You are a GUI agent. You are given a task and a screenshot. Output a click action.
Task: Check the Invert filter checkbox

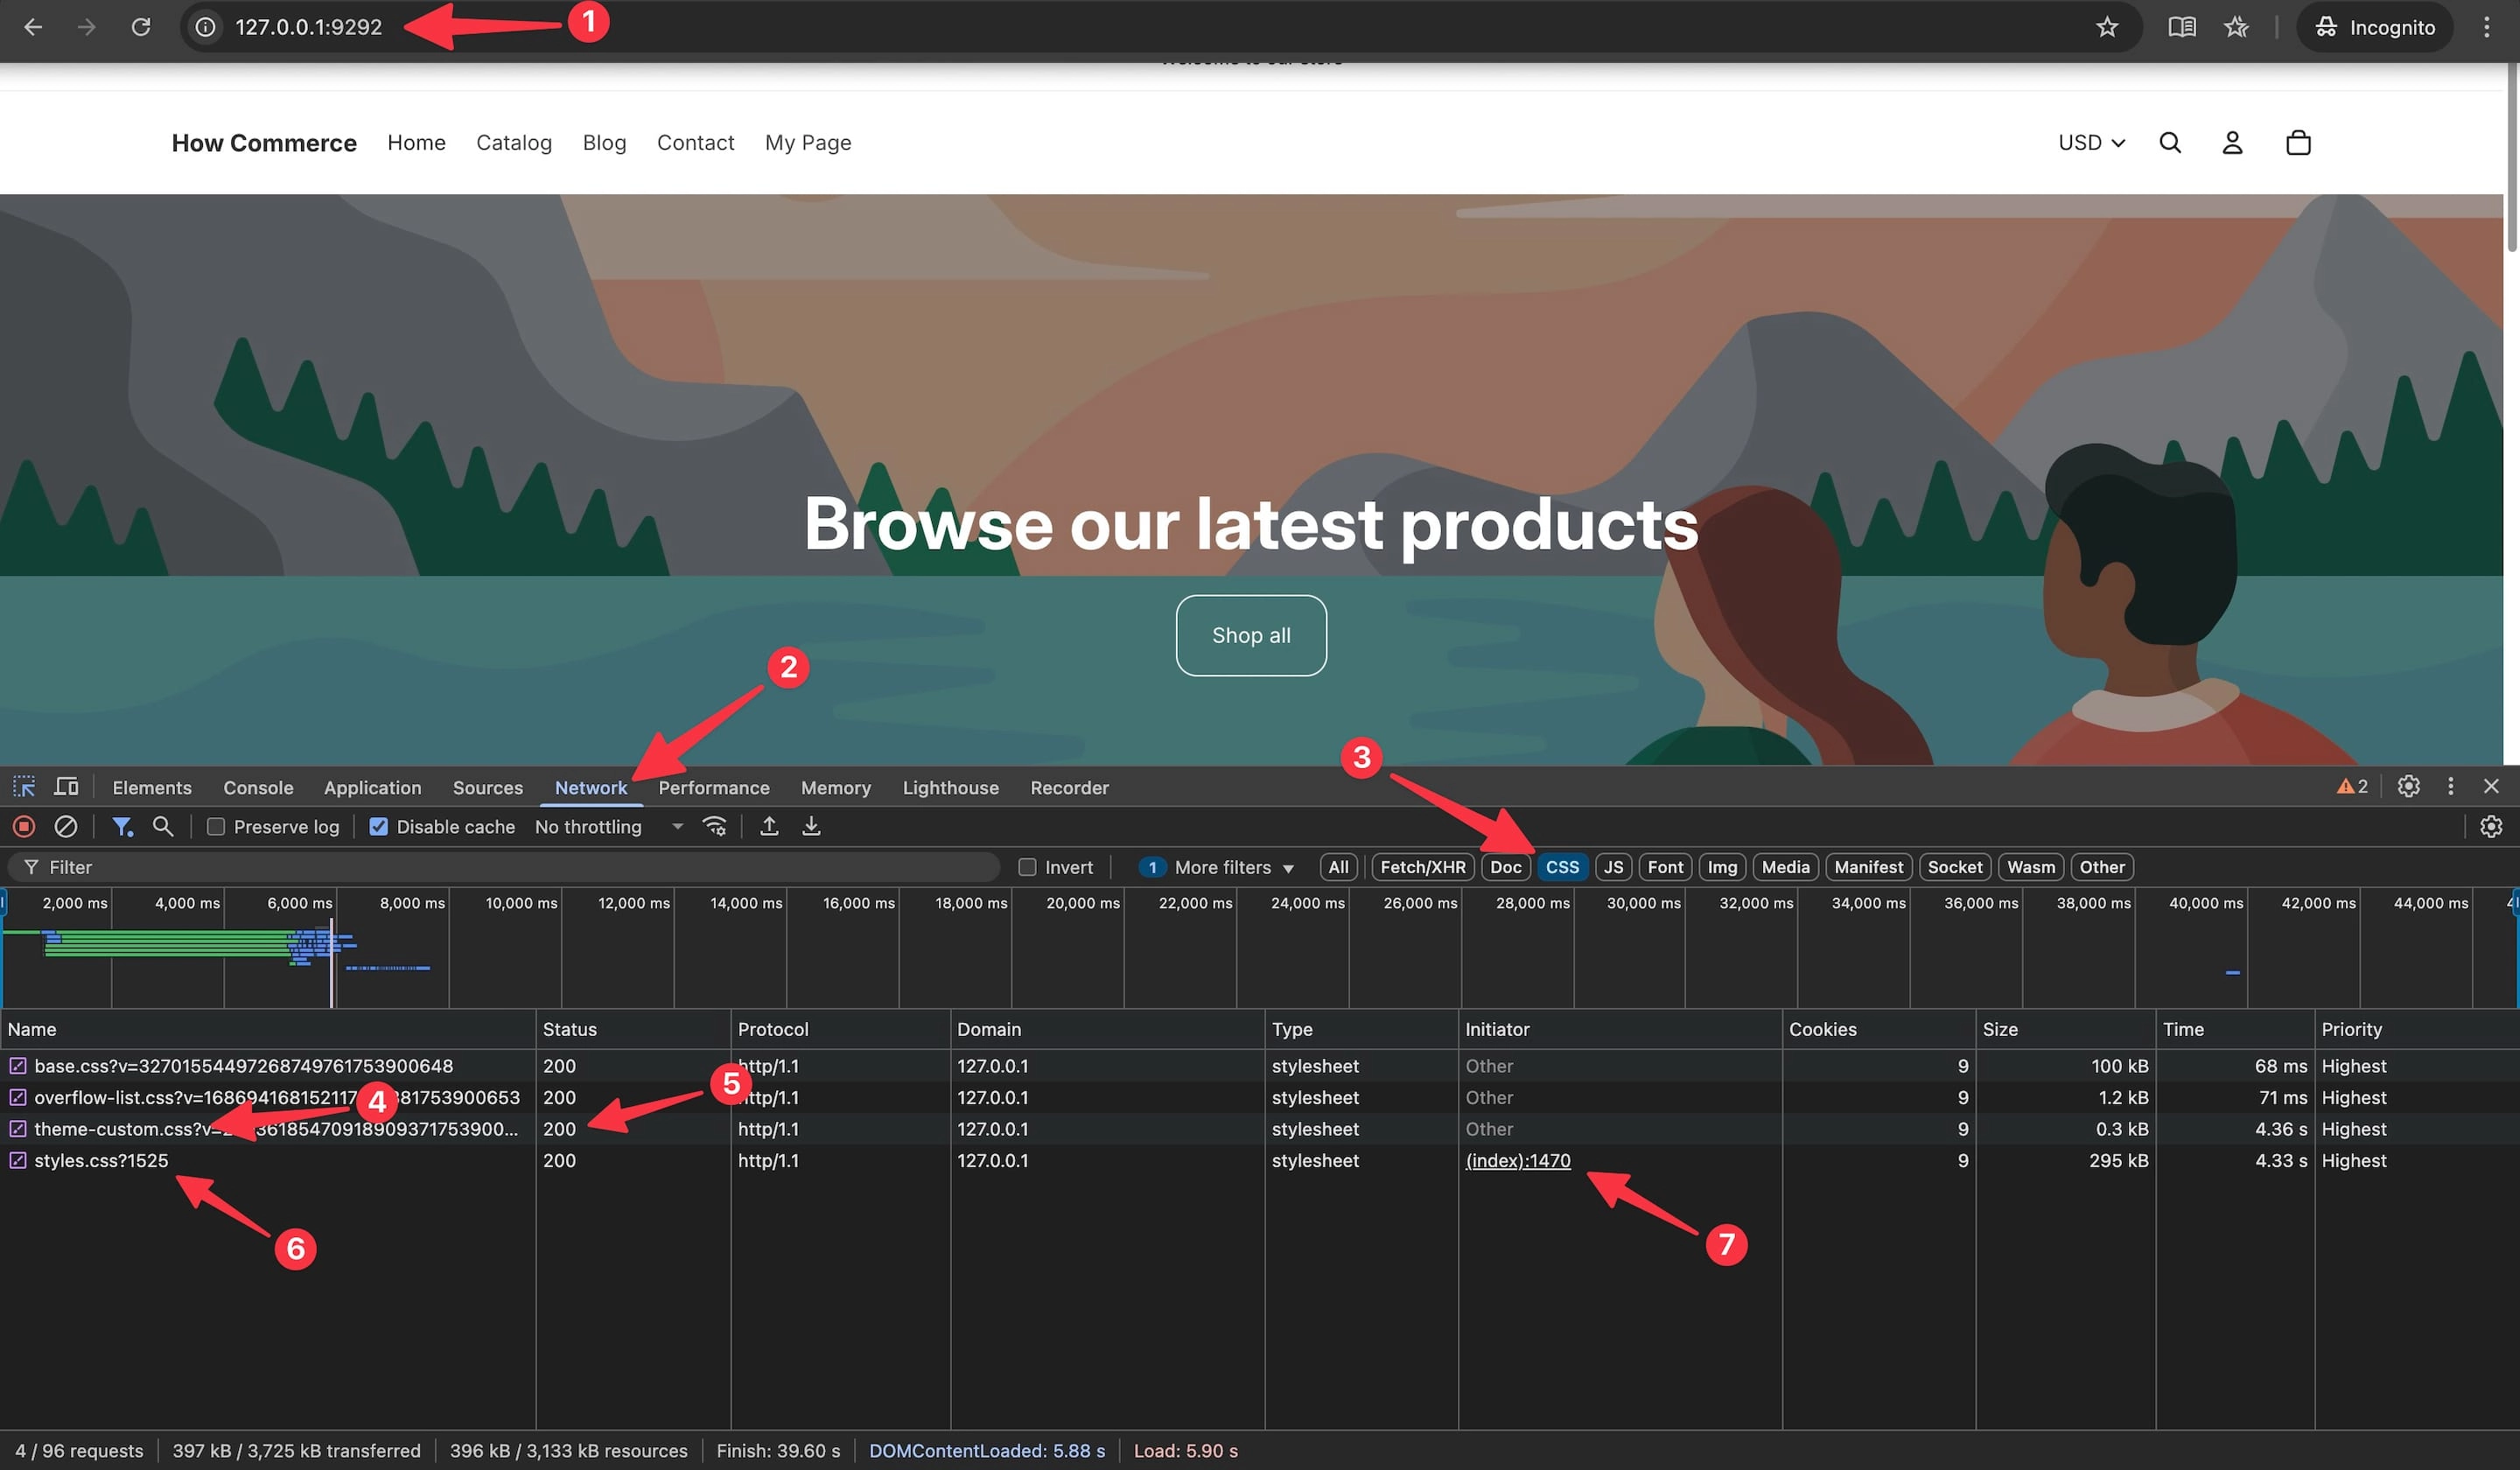point(1027,868)
